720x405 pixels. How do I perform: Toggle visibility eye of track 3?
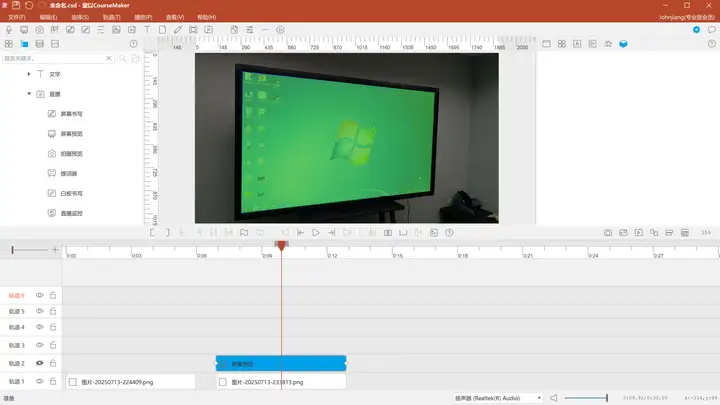point(39,345)
